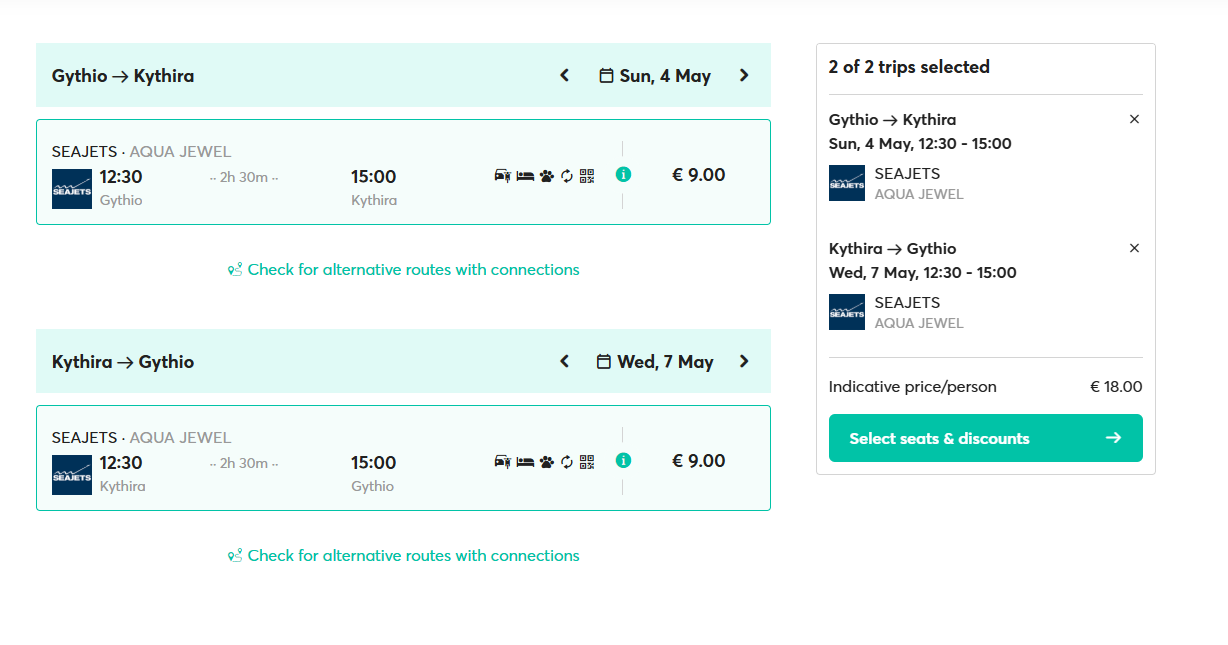Image resolution: width=1228 pixels, height=645 pixels.
Task: Go to next day after Sun, 4 May
Action: (x=744, y=75)
